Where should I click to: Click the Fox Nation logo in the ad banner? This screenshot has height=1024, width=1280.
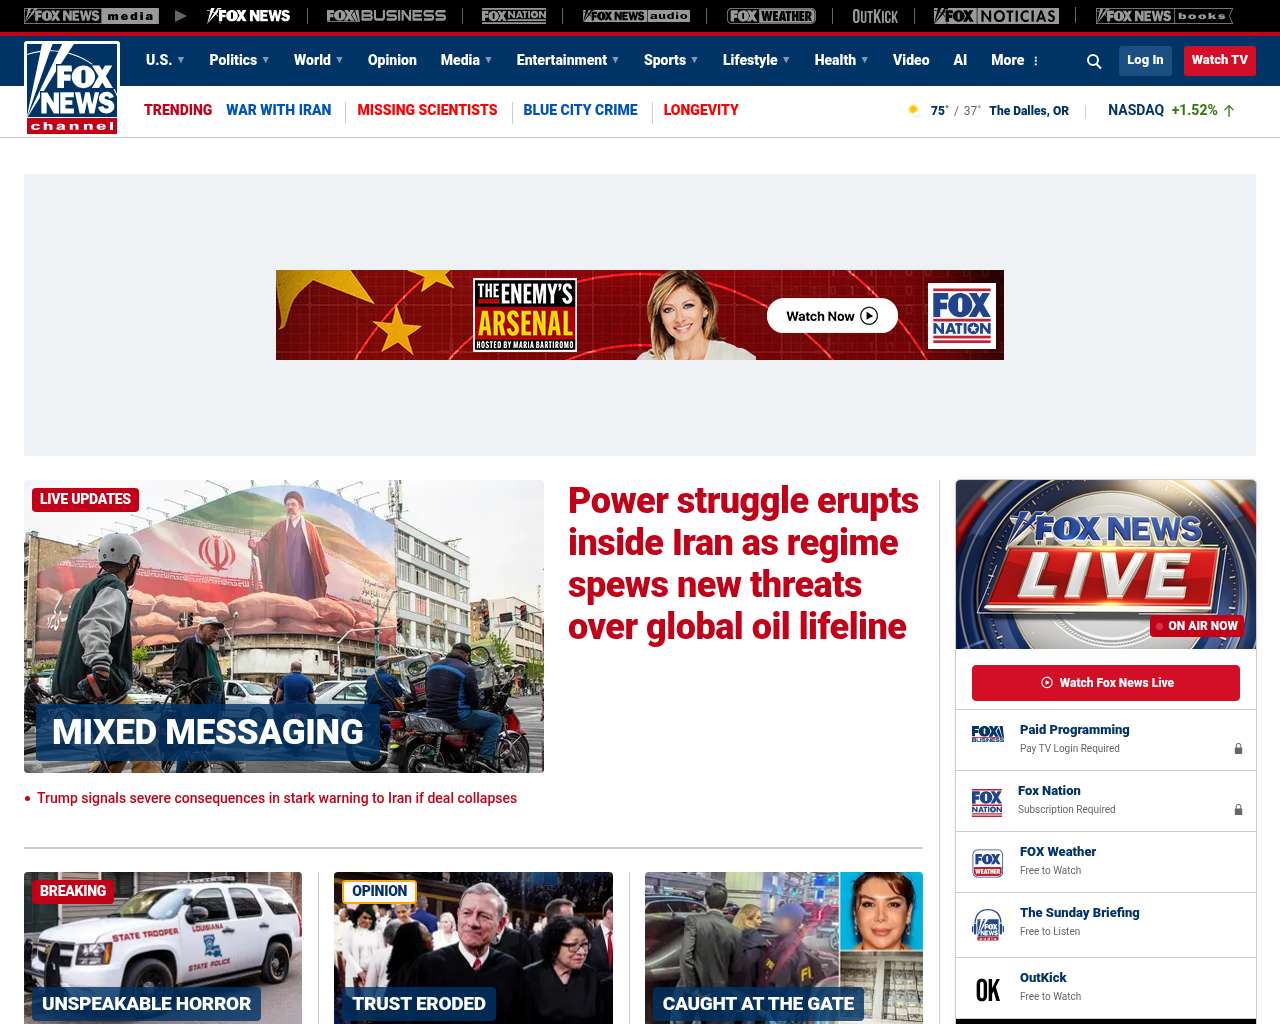[962, 316]
